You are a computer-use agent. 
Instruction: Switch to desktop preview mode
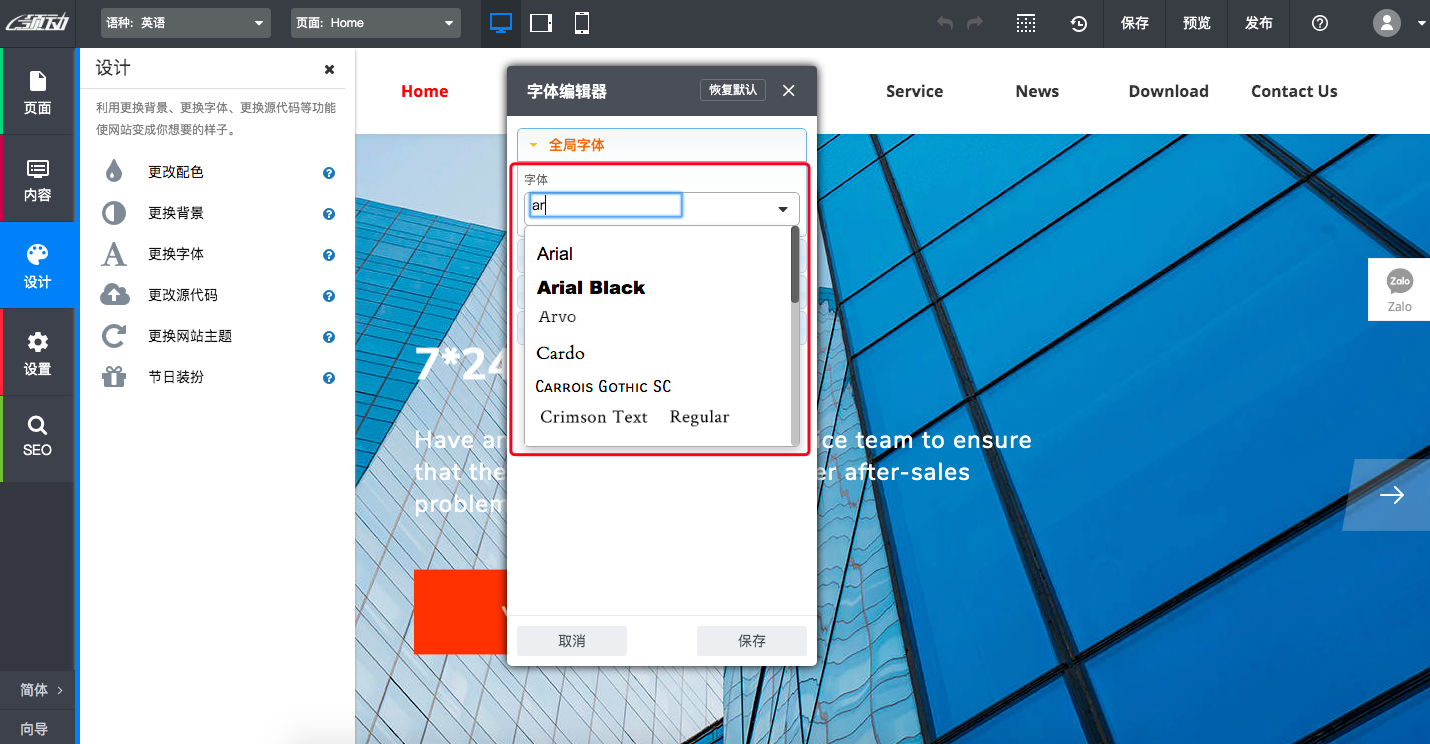(x=501, y=23)
